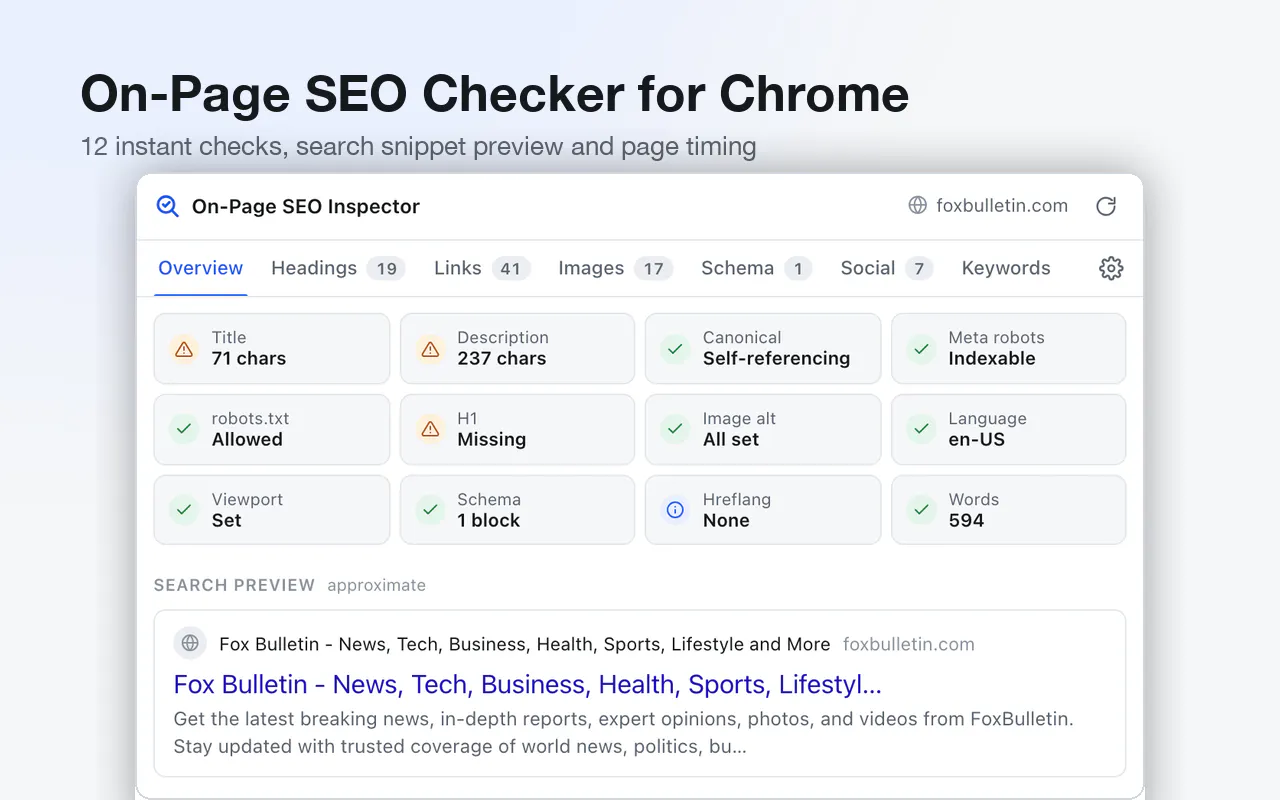Click the green check on Viewport card
Viewport: 1280px width, 800px height.
pyautogui.click(x=184, y=510)
